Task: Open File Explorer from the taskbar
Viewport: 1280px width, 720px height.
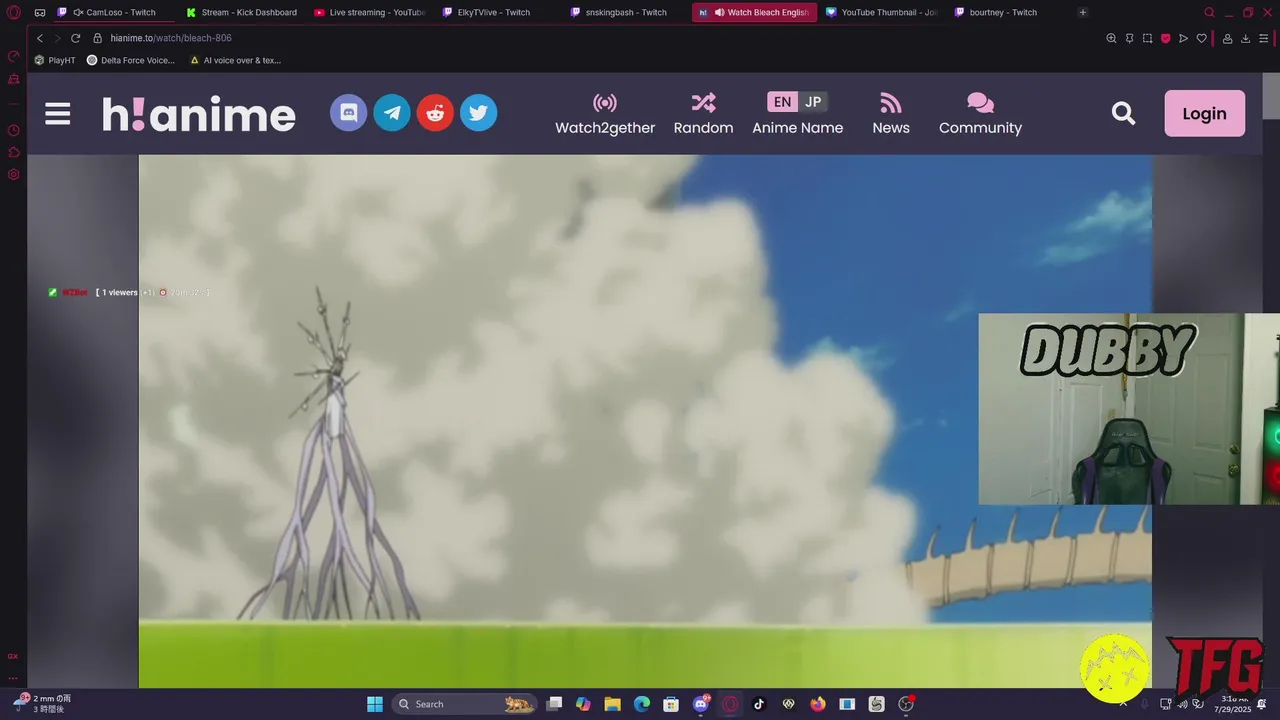Action: (612, 704)
